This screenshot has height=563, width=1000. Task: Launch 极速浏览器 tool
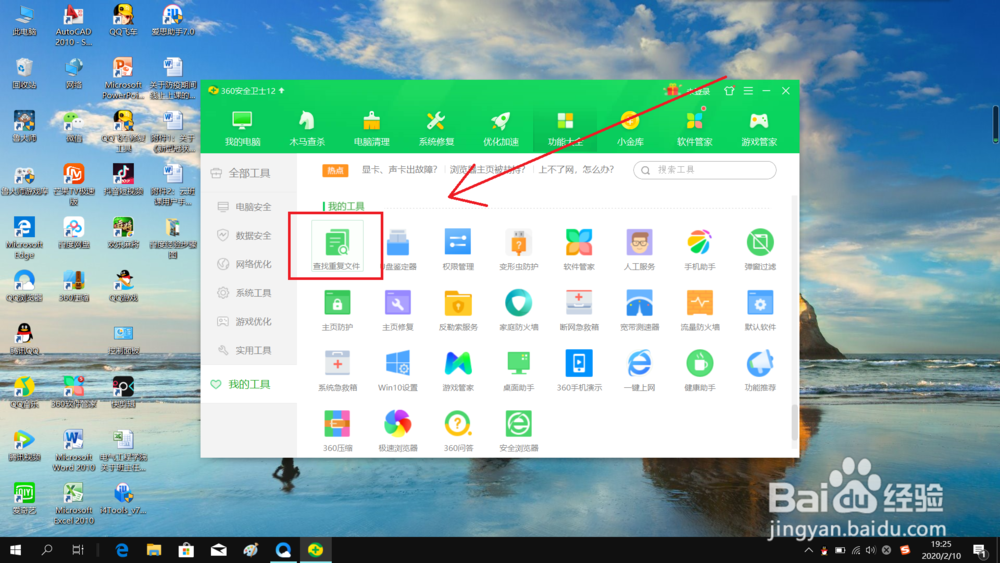398,430
